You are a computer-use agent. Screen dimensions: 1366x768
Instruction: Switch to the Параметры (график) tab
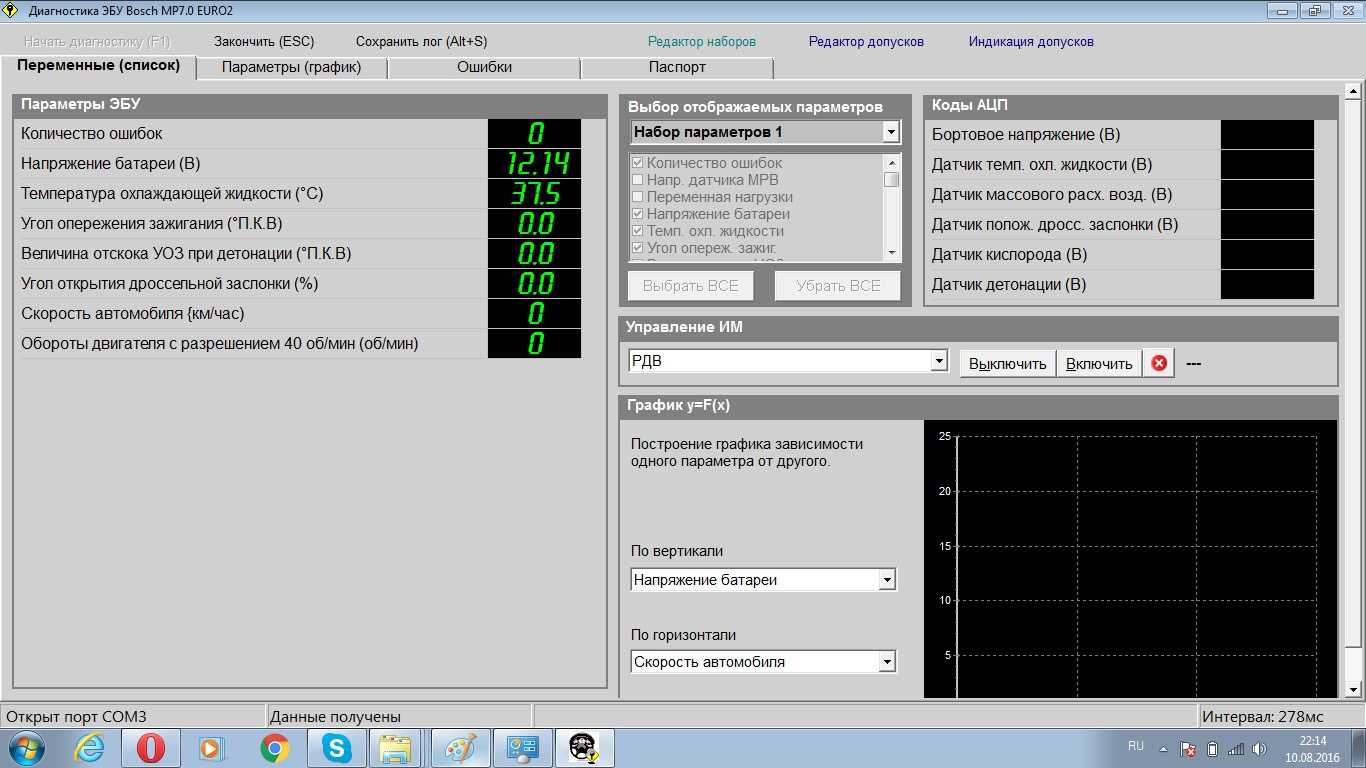pyautogui.click(x=291, y=67)
